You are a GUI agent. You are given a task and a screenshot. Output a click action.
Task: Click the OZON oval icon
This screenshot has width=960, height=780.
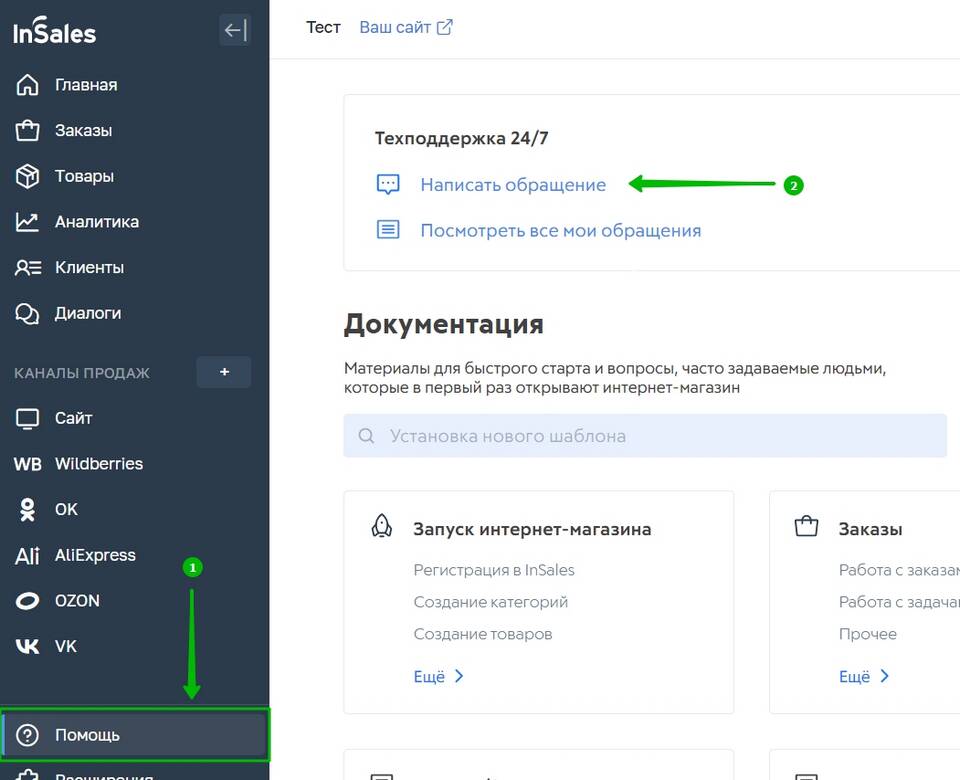click(x=27, y=601)
